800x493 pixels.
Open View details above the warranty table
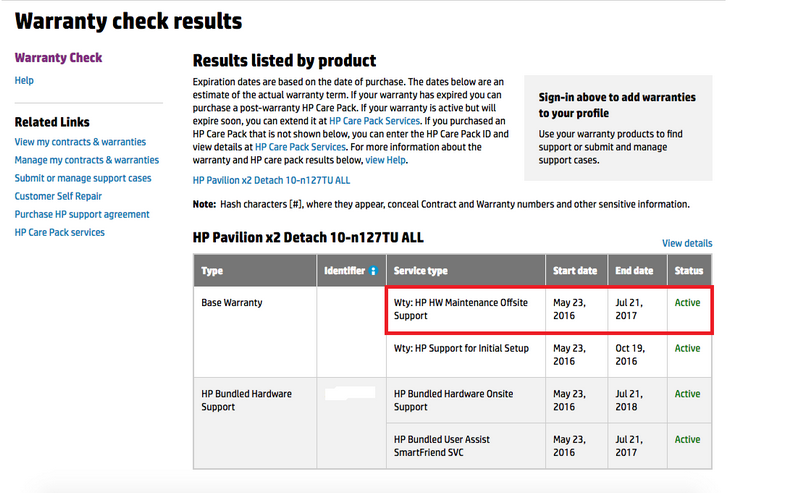point(687,243)
